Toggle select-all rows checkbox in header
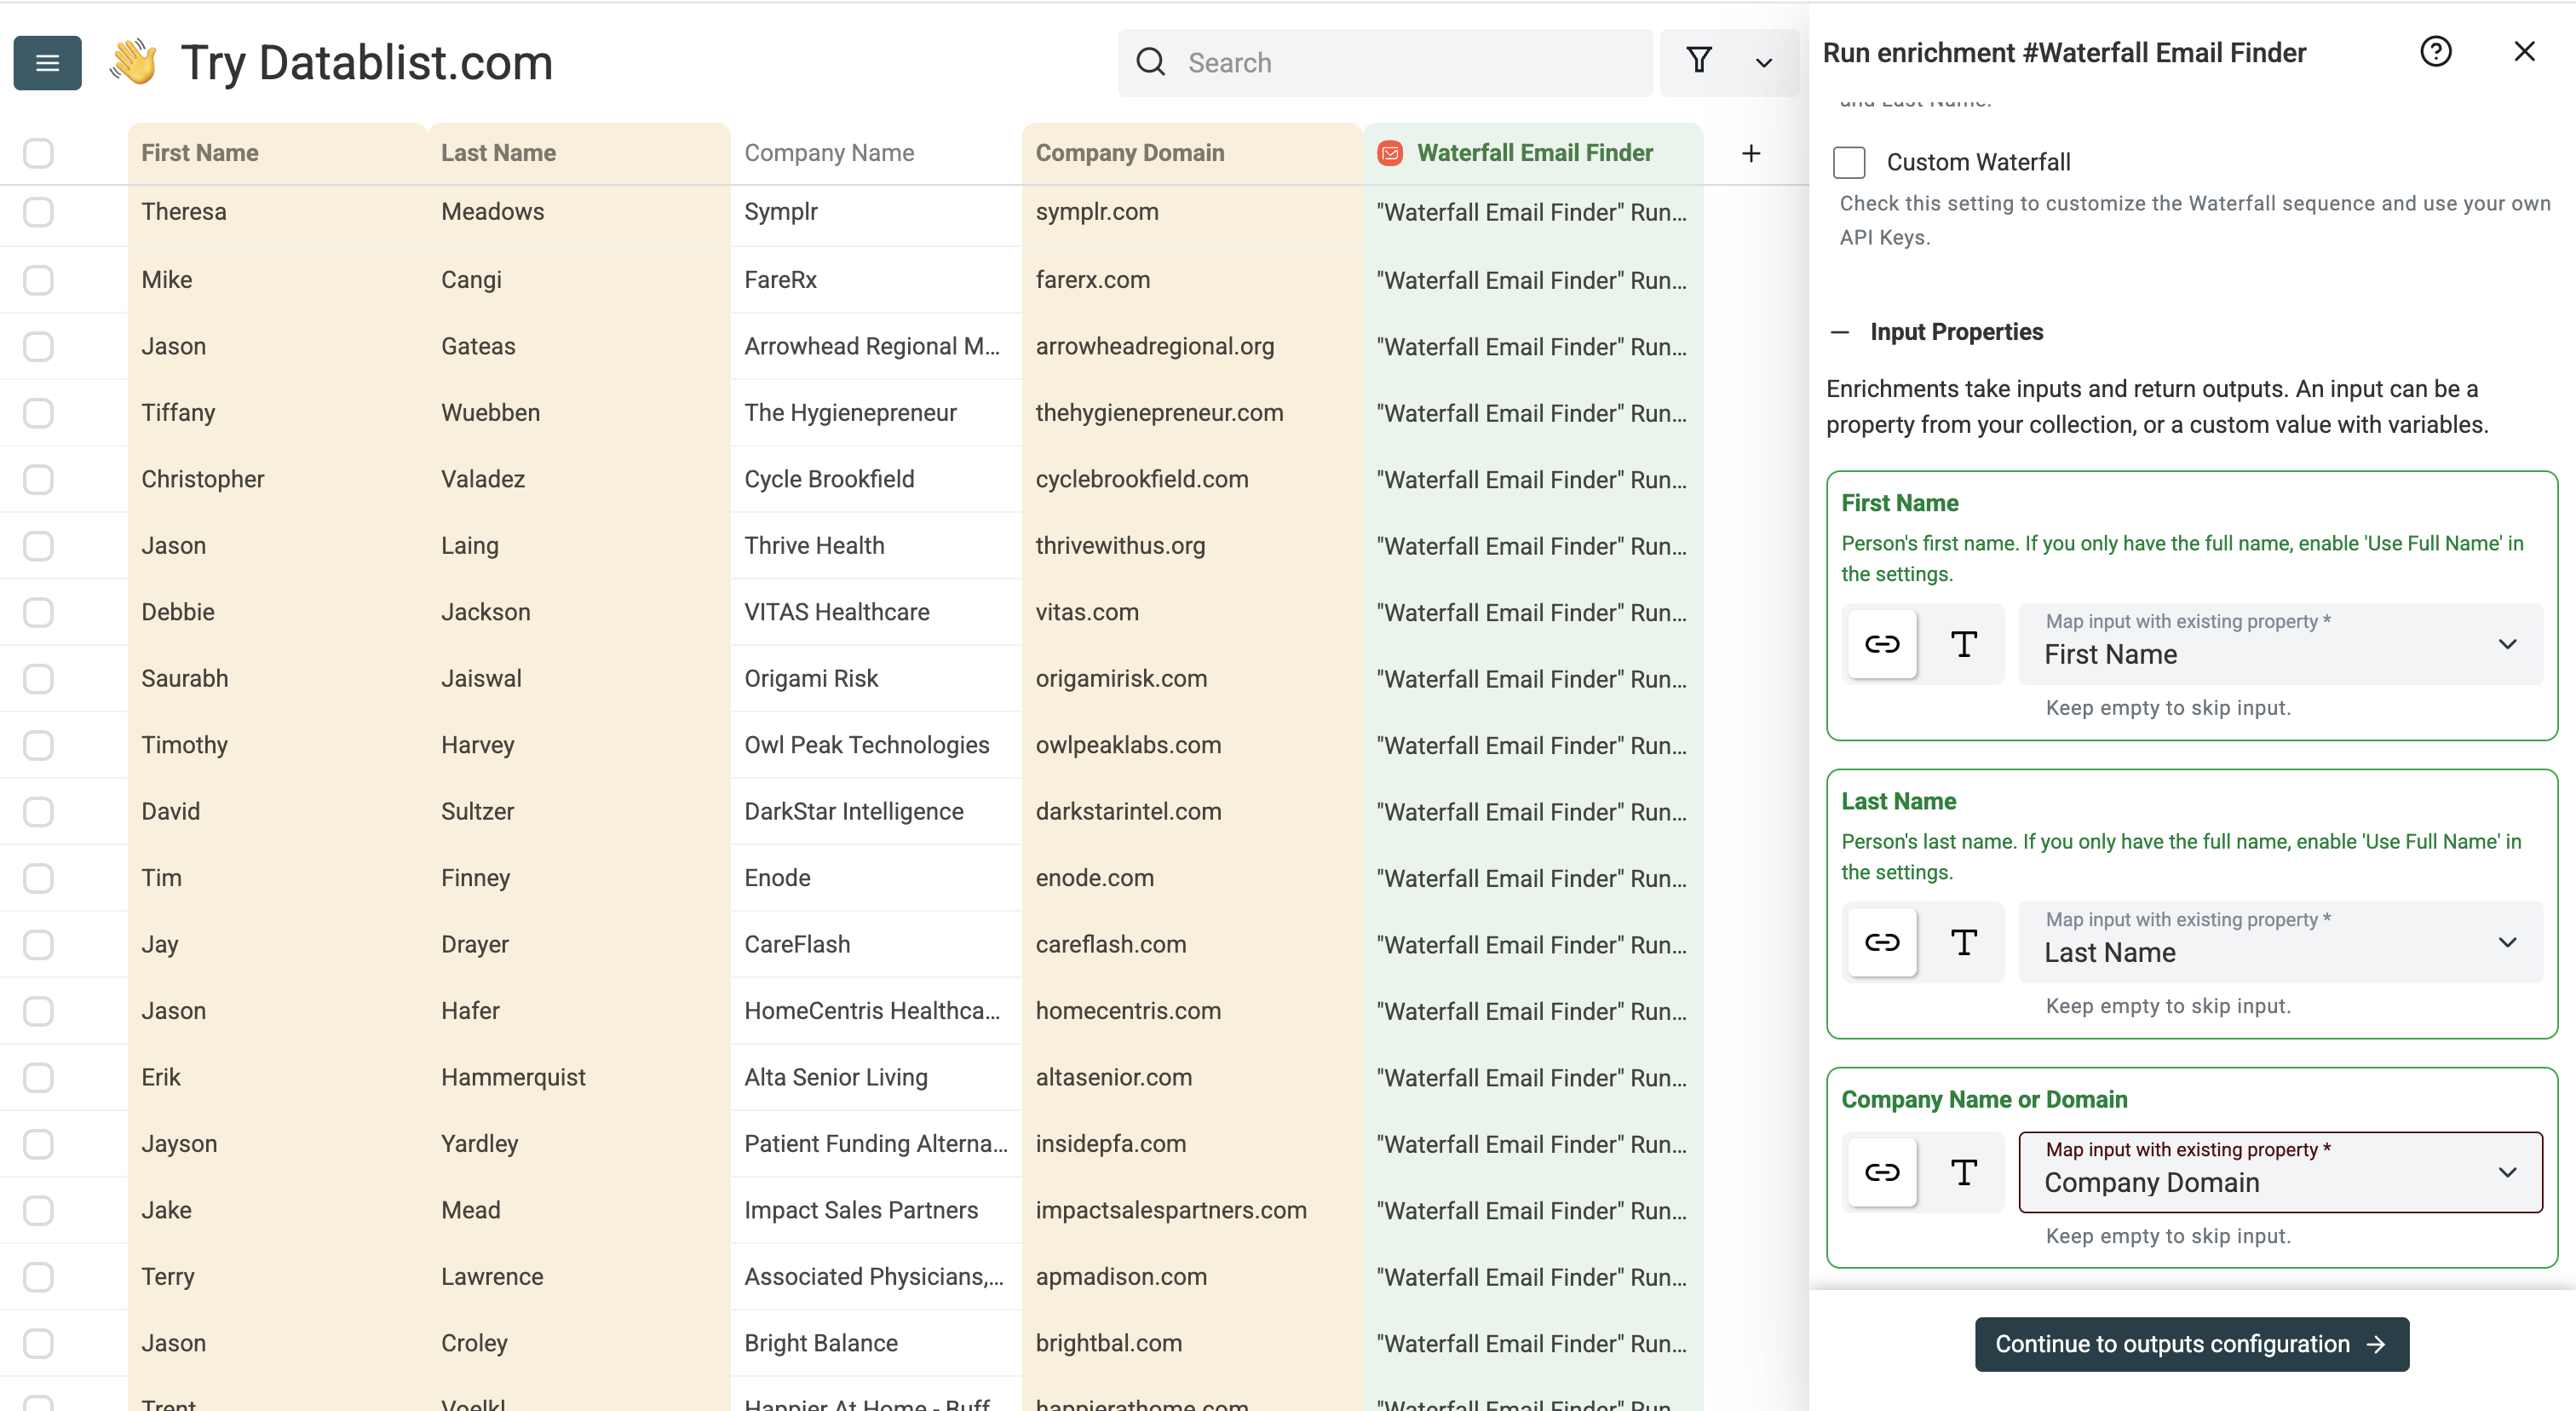Screen dimensions: 2576x1411 tap(38, 153)
